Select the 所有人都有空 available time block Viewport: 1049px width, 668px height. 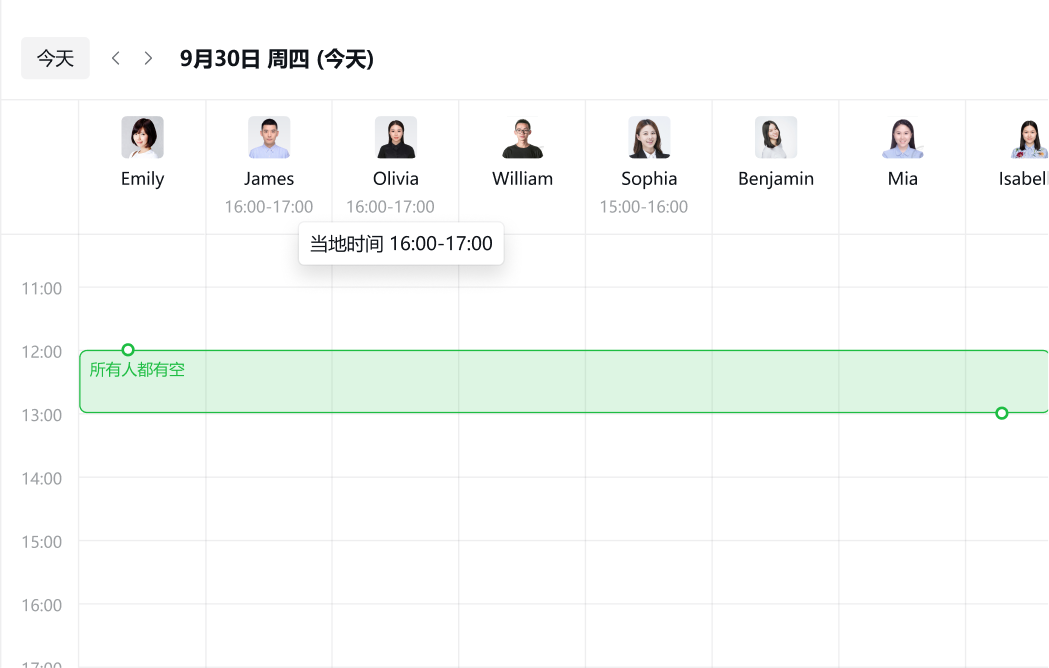[560, 385]
